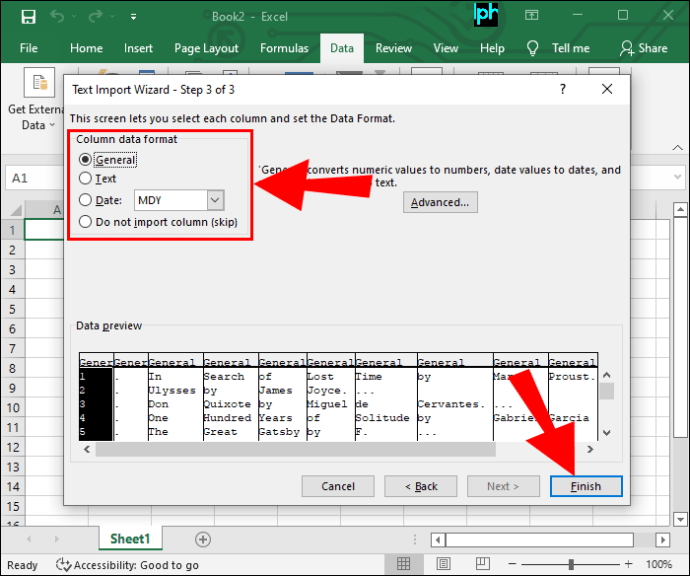Select the General radio button
Screen dimensions: 690x576
coord(85,159)
